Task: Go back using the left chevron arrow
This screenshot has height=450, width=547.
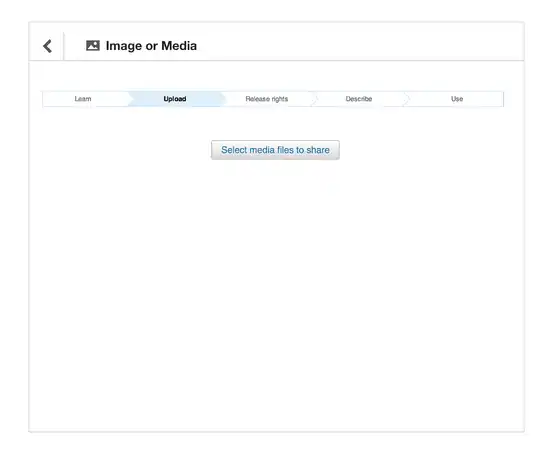Action: tap(47, 46)
